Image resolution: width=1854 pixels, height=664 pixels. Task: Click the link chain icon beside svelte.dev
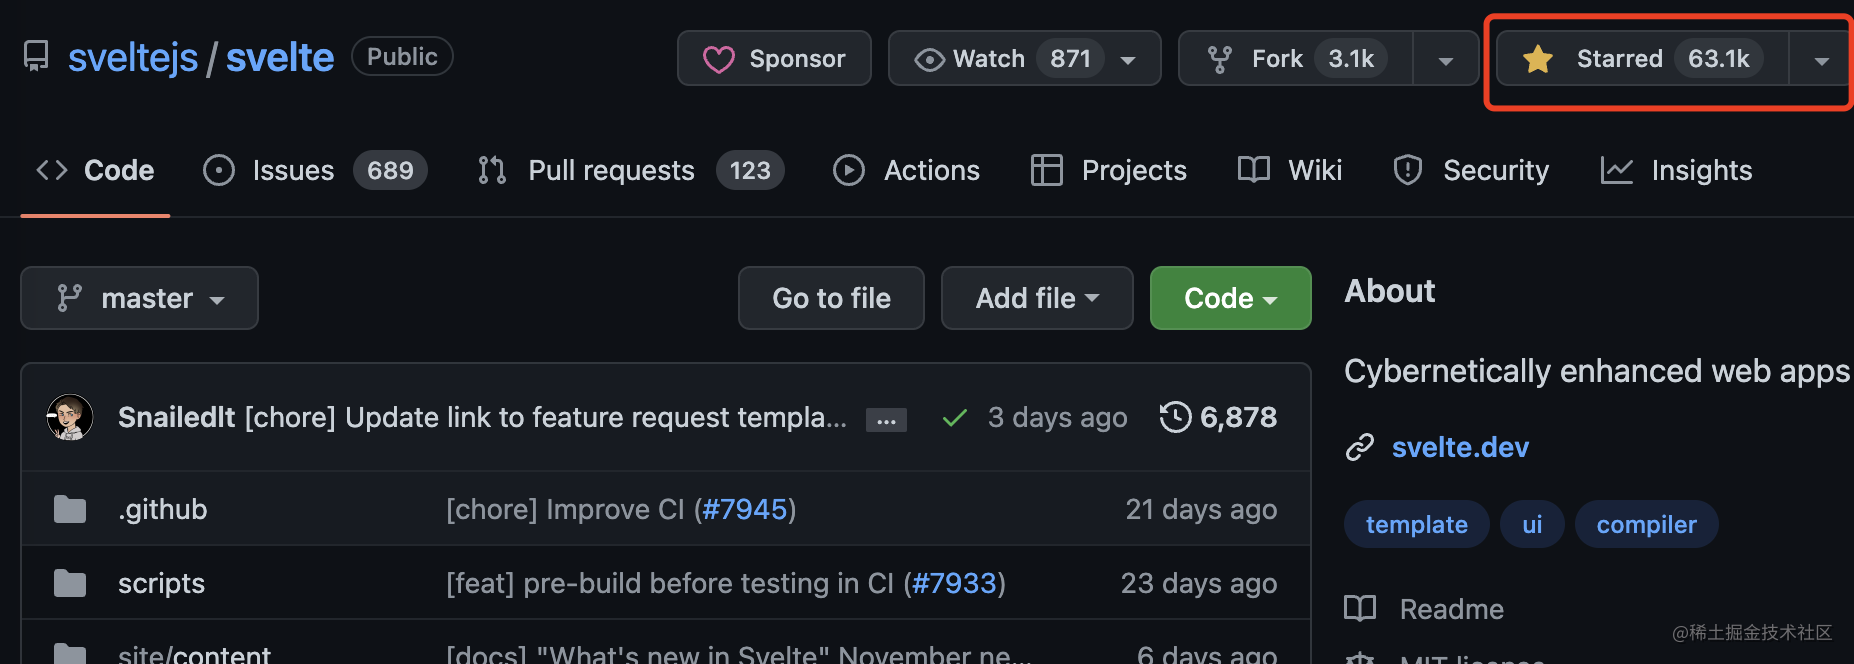click(1360, 447)
